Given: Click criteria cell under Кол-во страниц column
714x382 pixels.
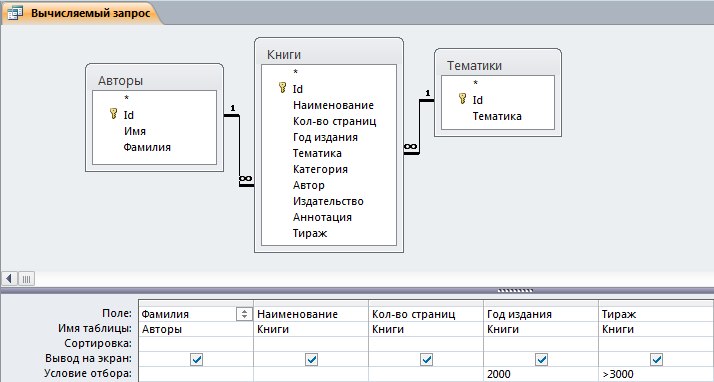Looking at the screenshot, I should [x=426, y=374].
